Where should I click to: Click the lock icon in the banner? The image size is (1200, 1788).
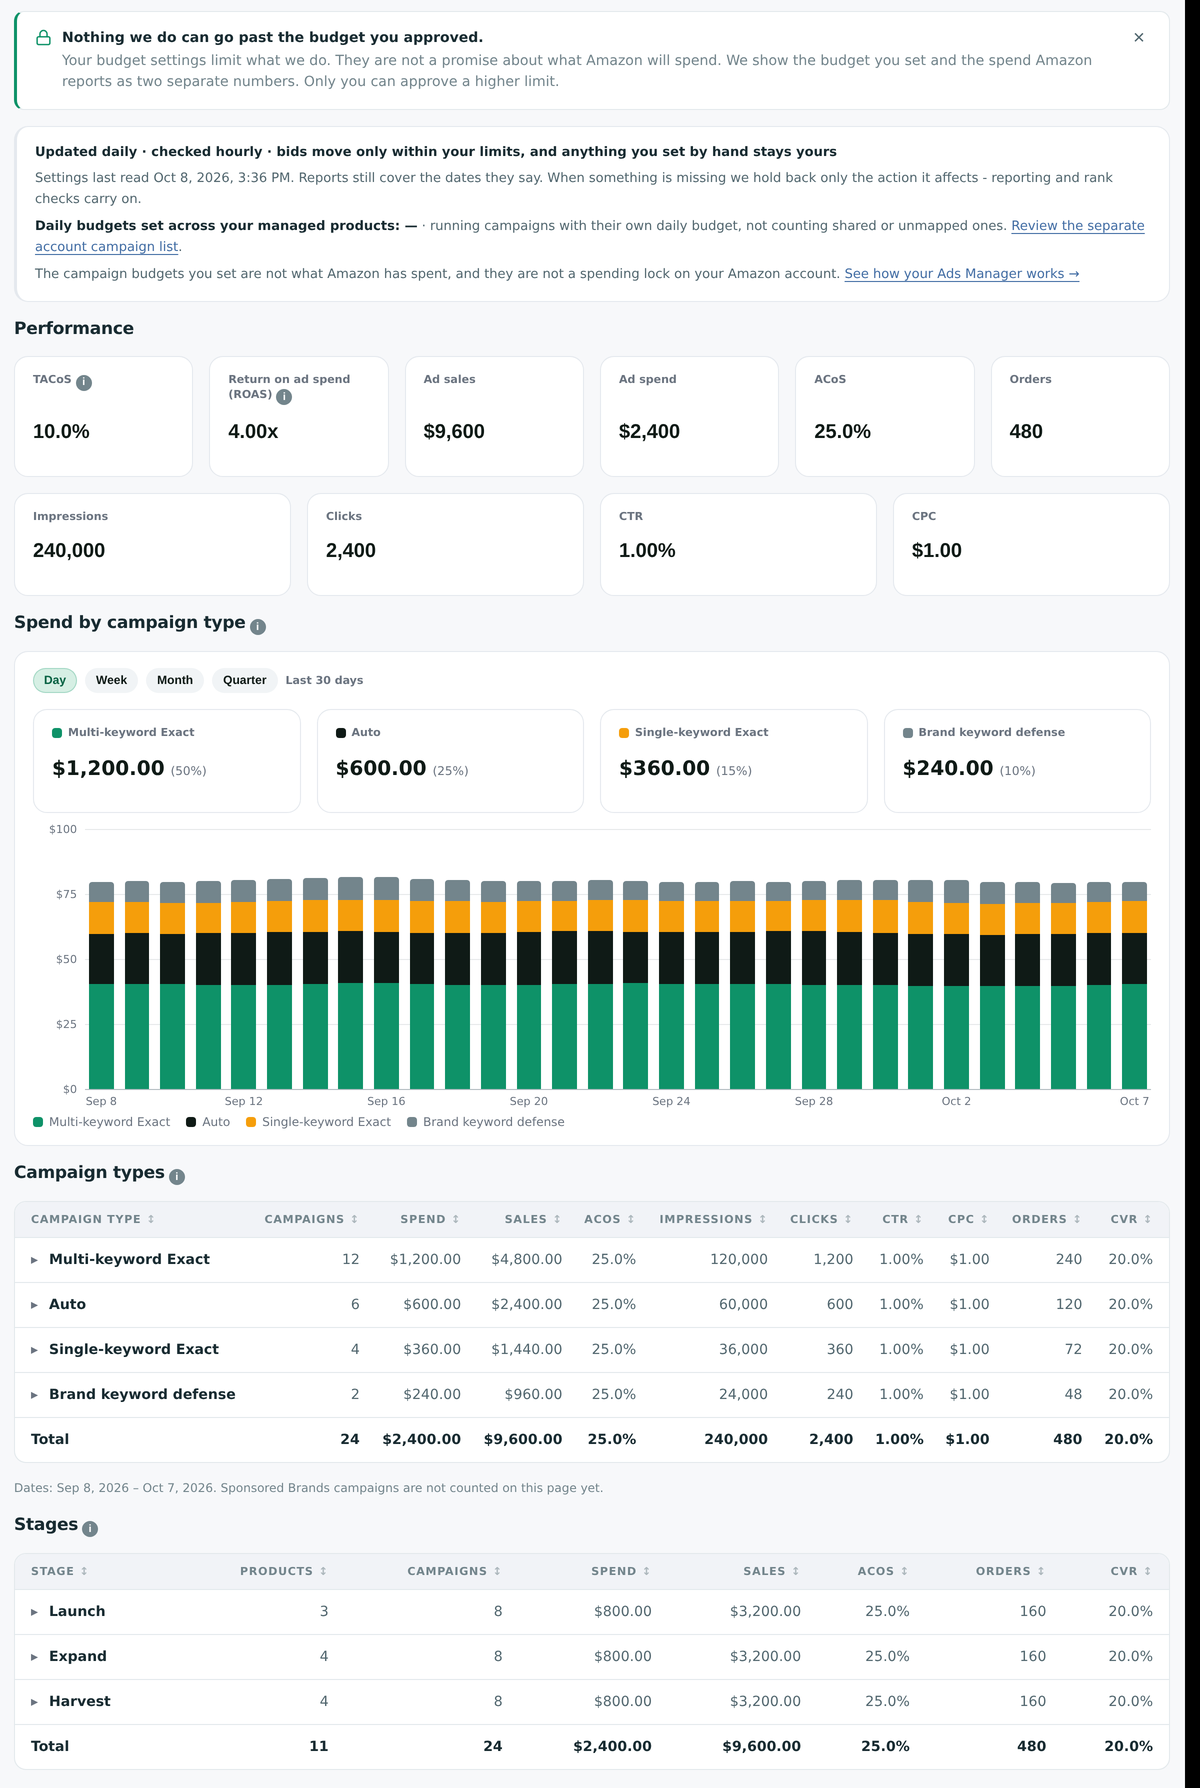coord(43,38)
